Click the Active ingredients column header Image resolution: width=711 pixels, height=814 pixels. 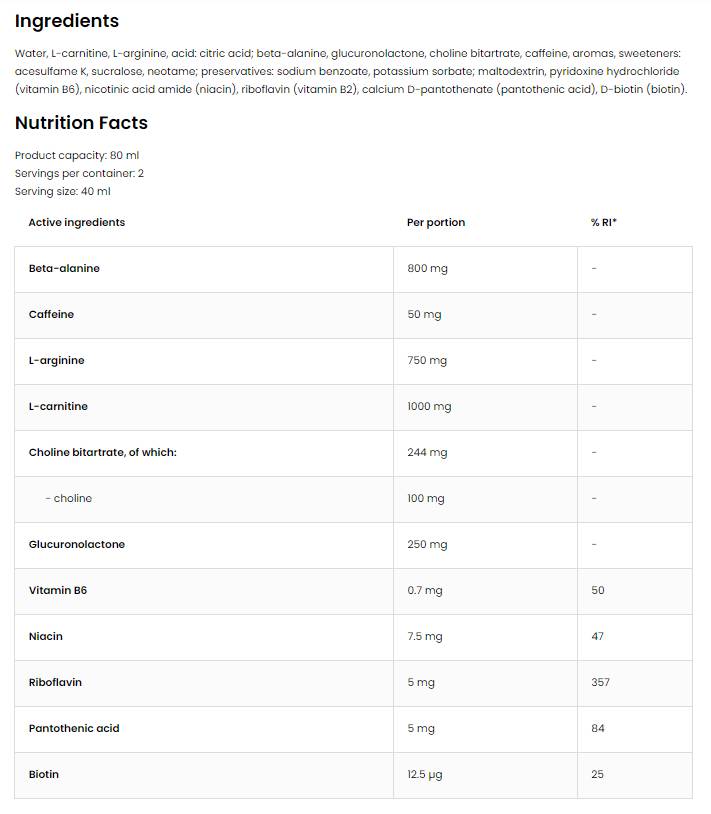click(x=77, y=222)
